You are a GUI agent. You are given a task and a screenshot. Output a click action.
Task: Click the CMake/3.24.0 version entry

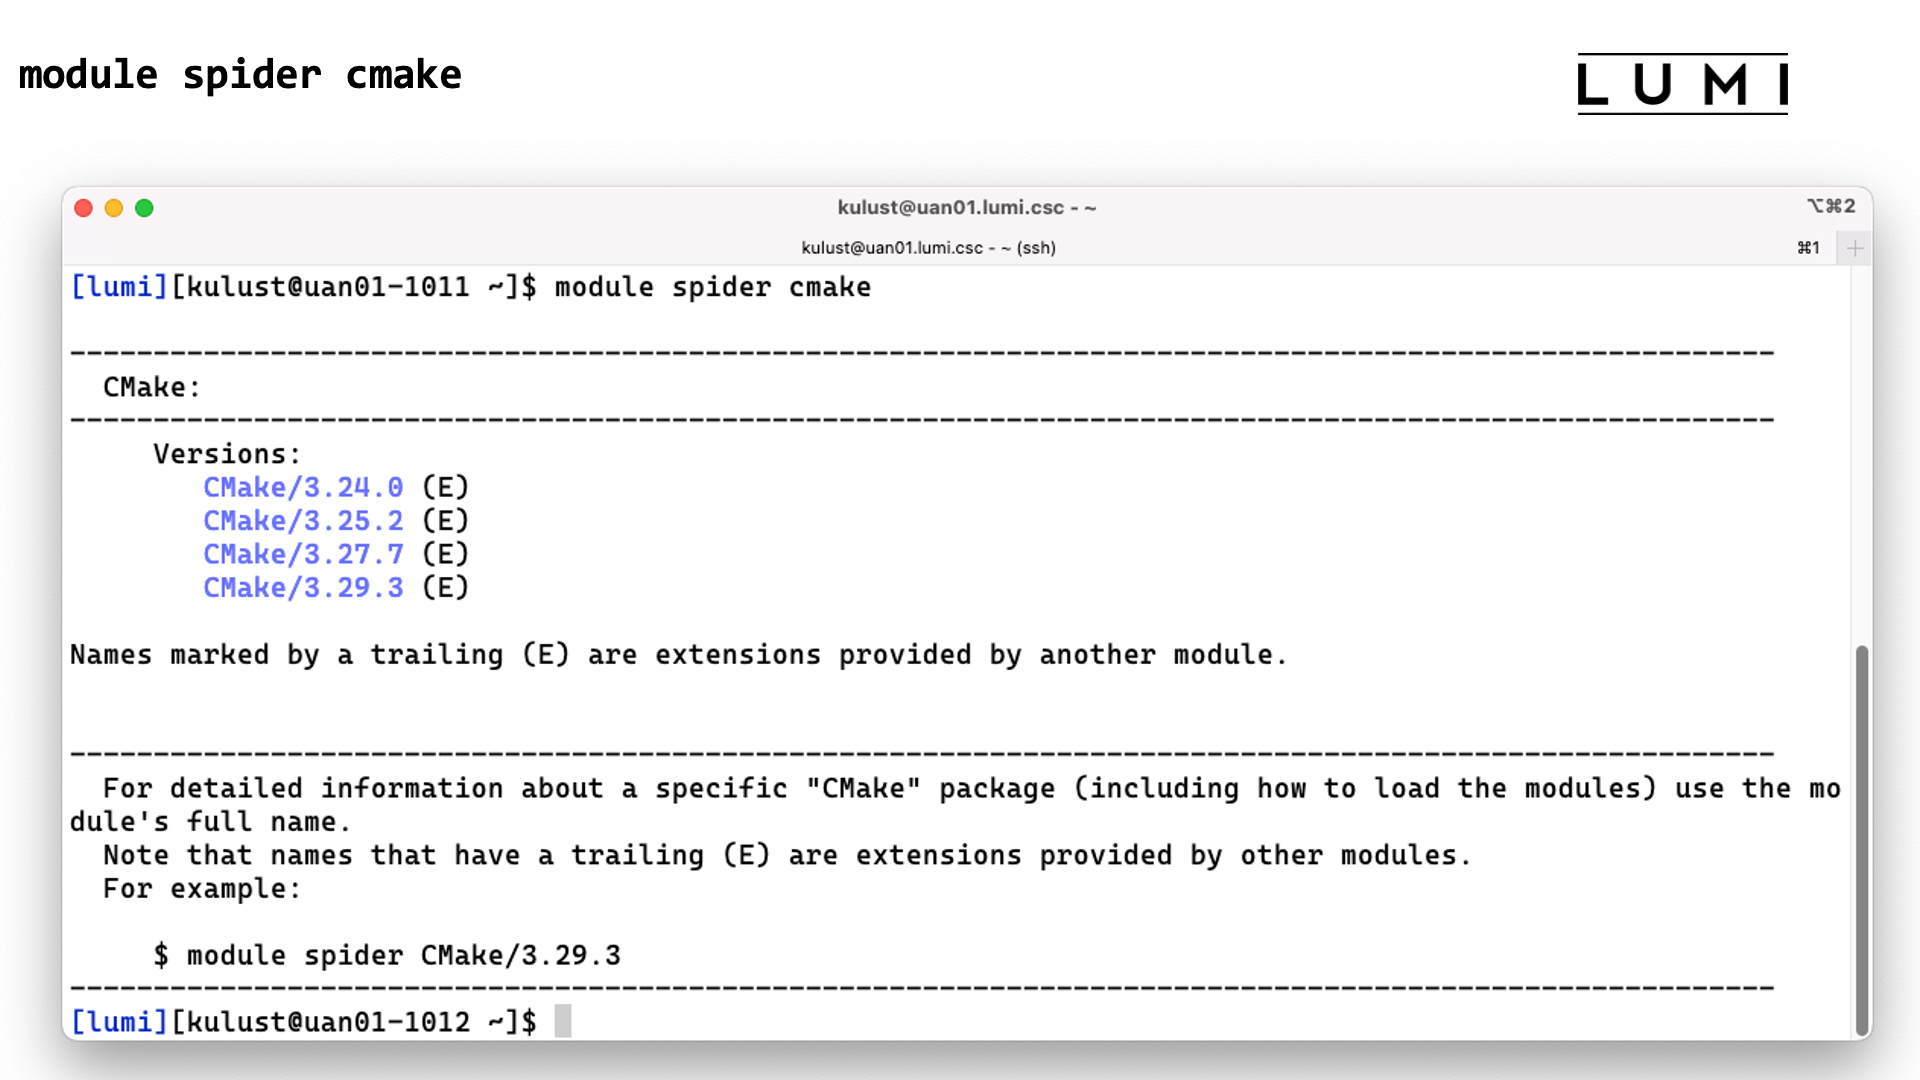tap(303, 487)
